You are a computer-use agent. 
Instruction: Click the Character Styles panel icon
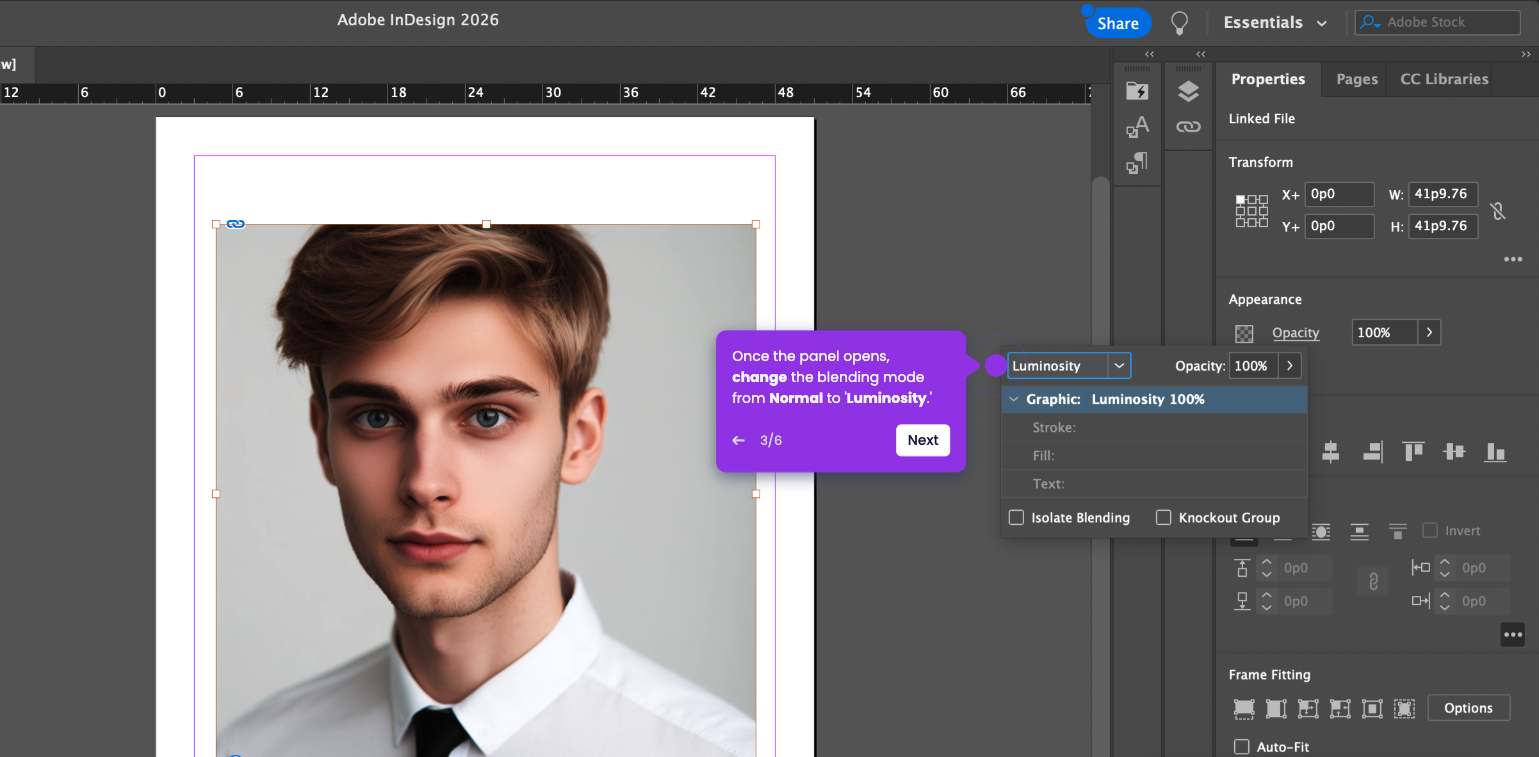click(x=1137, y=127)
